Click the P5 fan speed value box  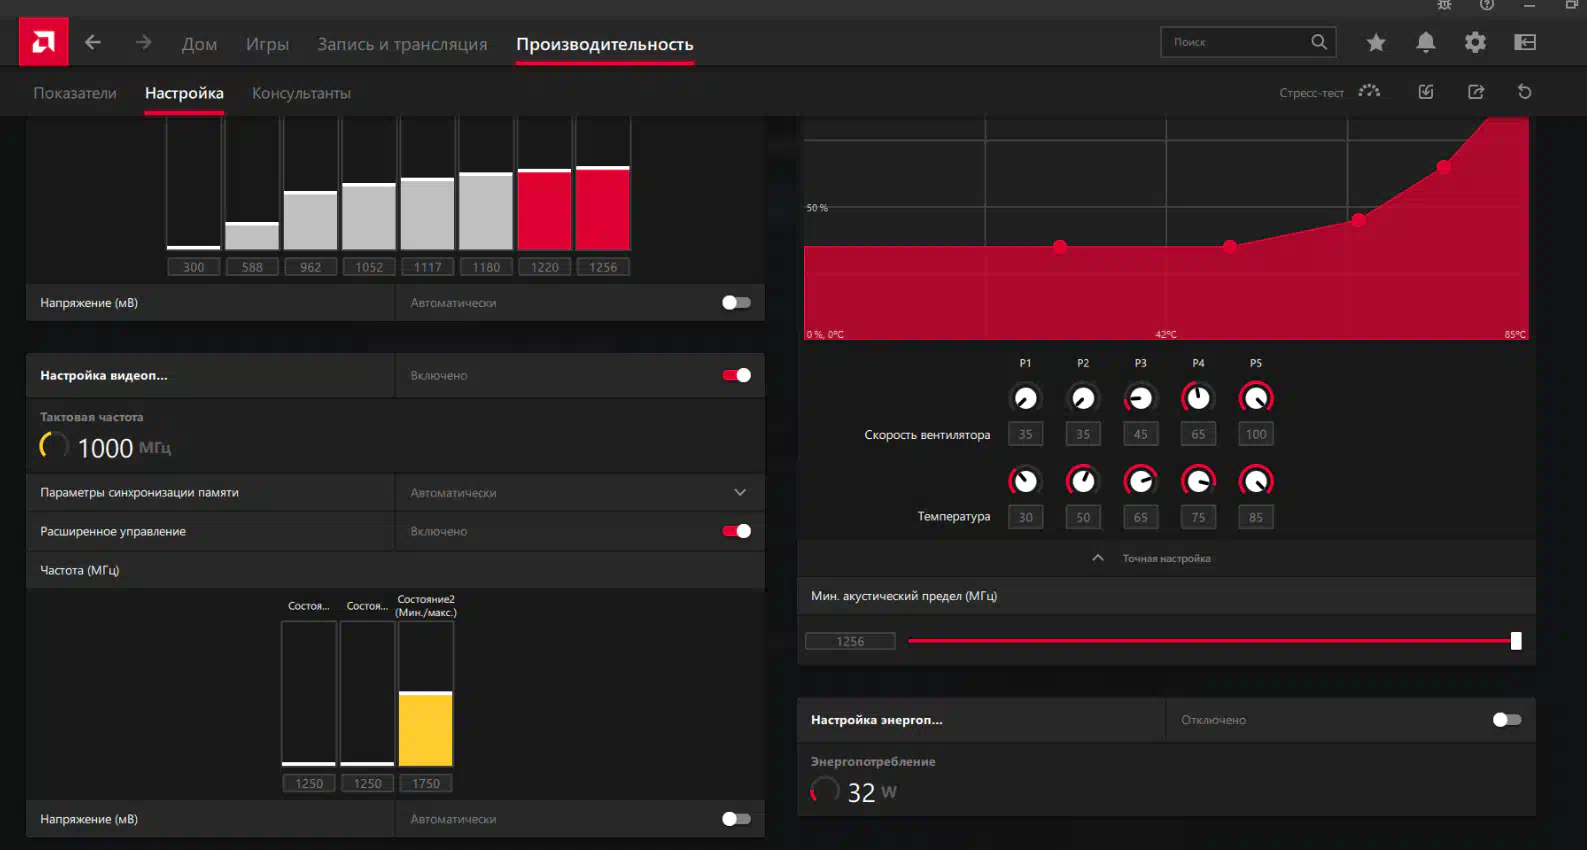click(1256, 434)
